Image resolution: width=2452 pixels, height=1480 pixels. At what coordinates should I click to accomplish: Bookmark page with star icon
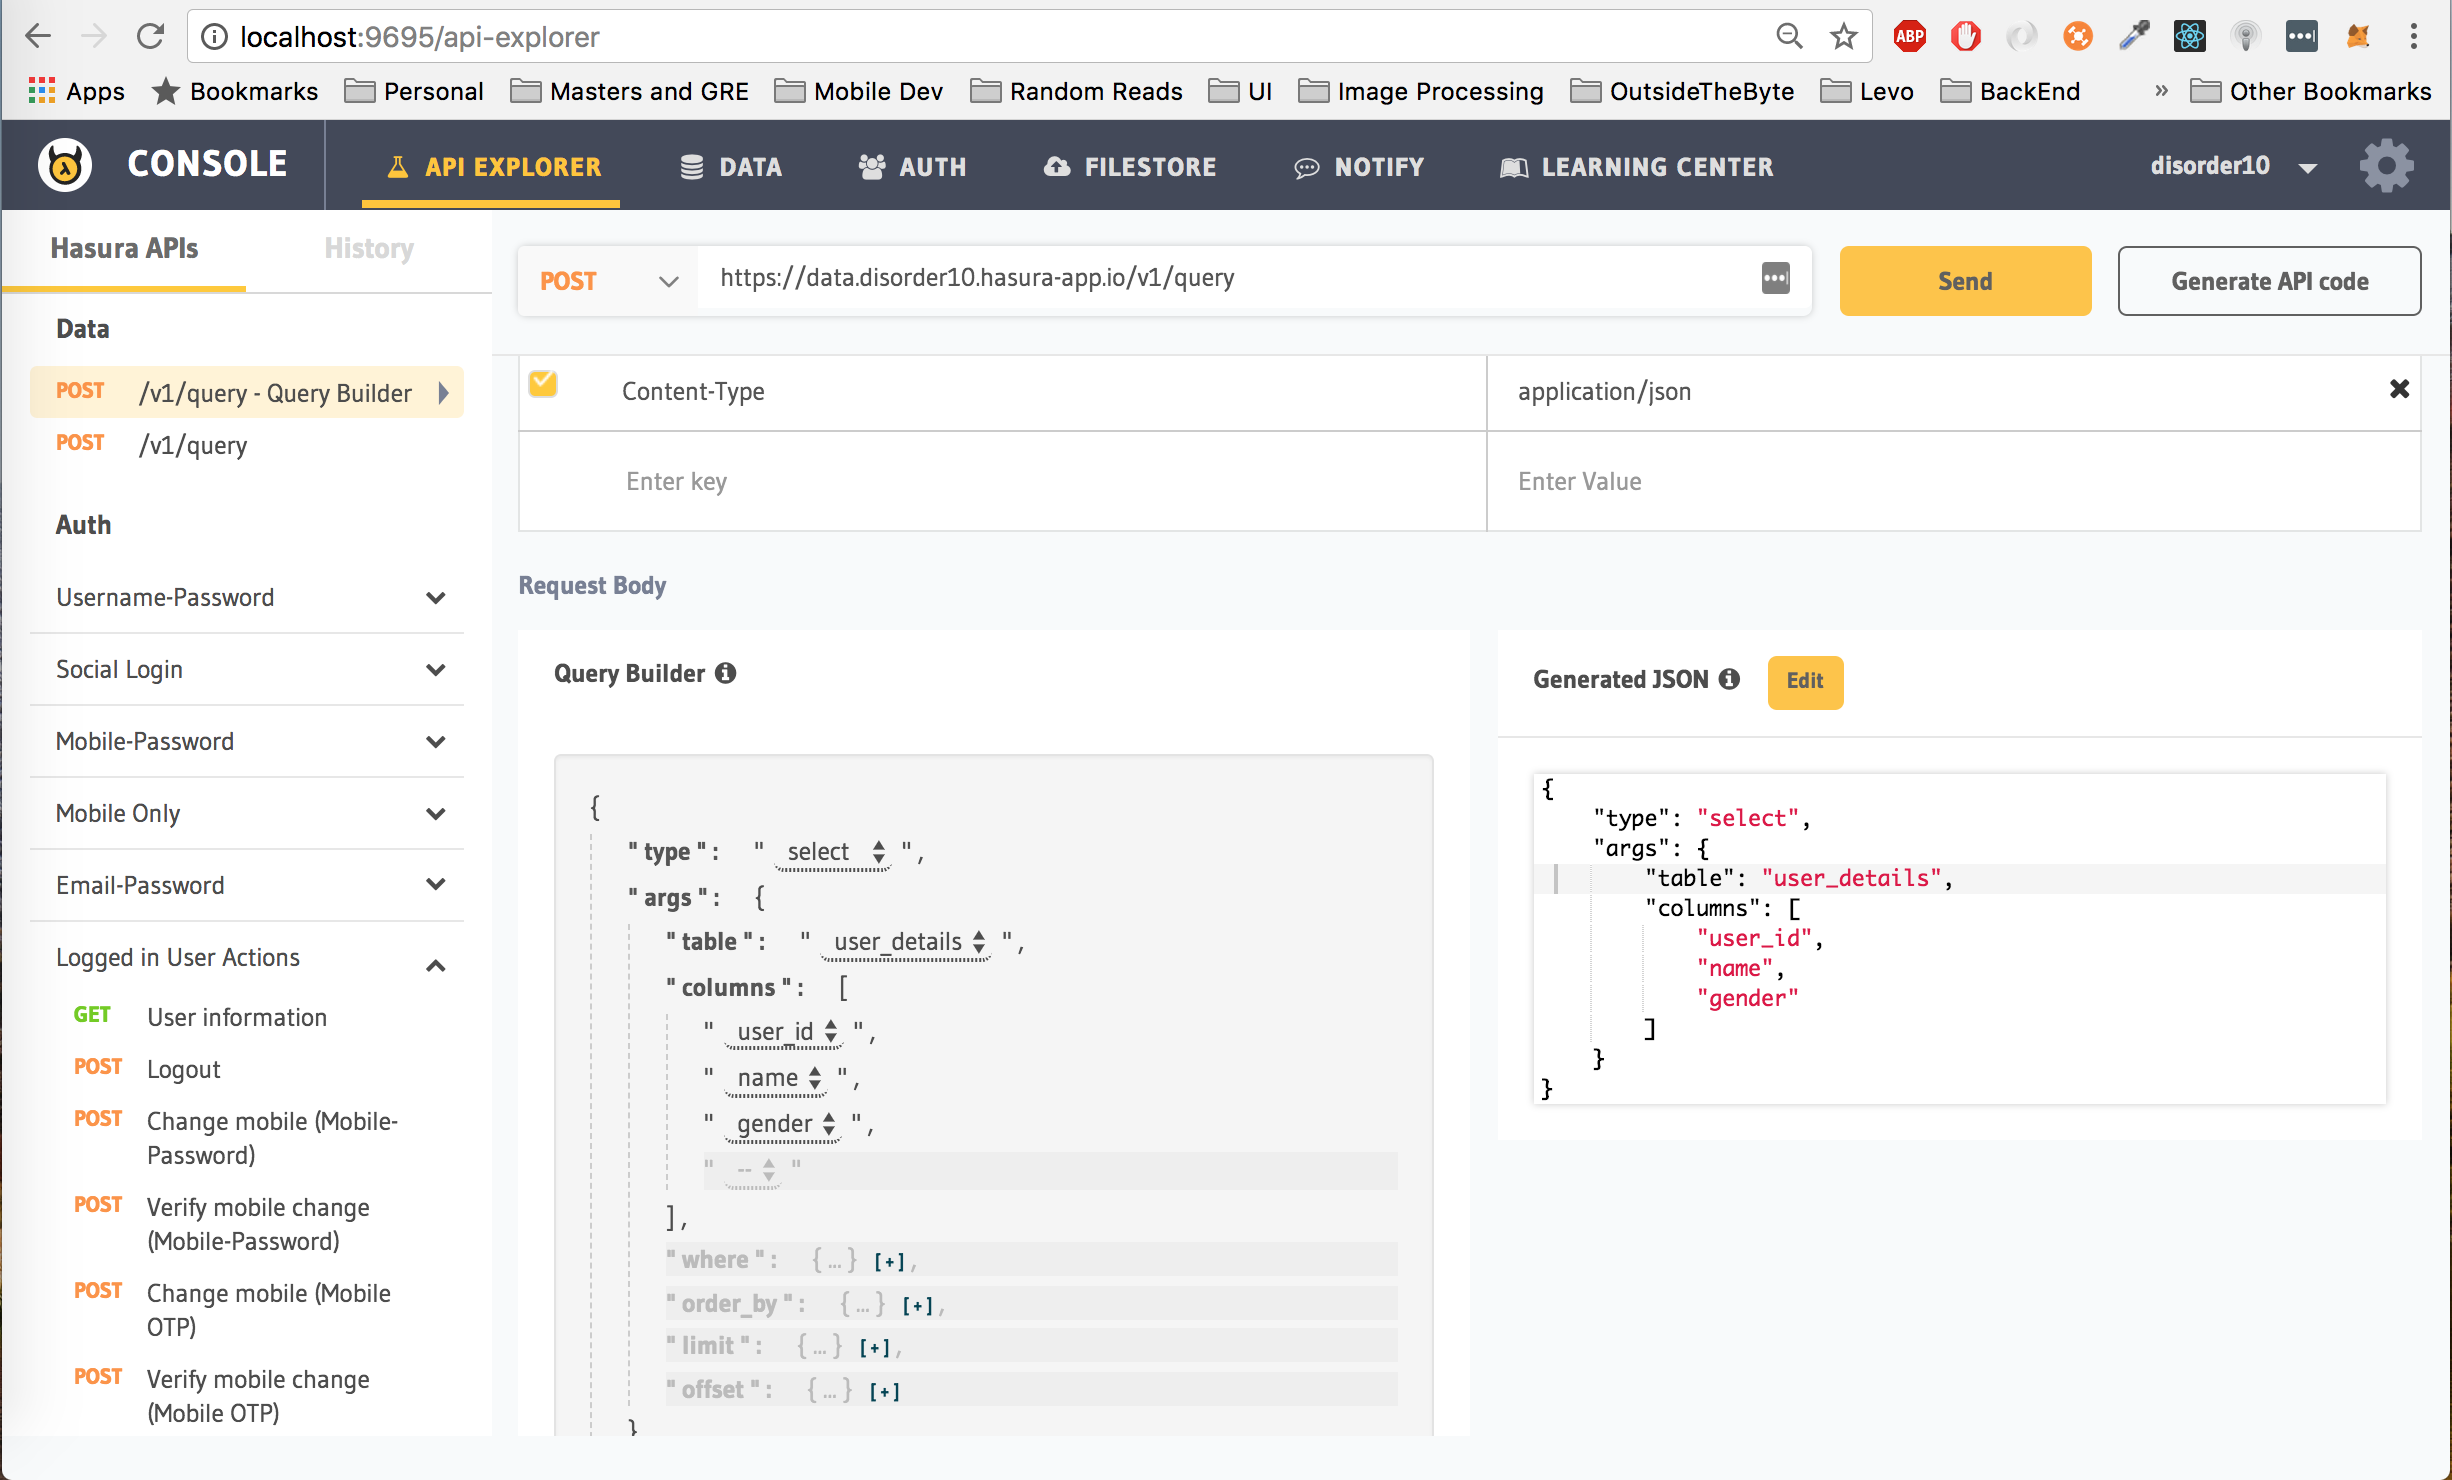(1843, 37)
